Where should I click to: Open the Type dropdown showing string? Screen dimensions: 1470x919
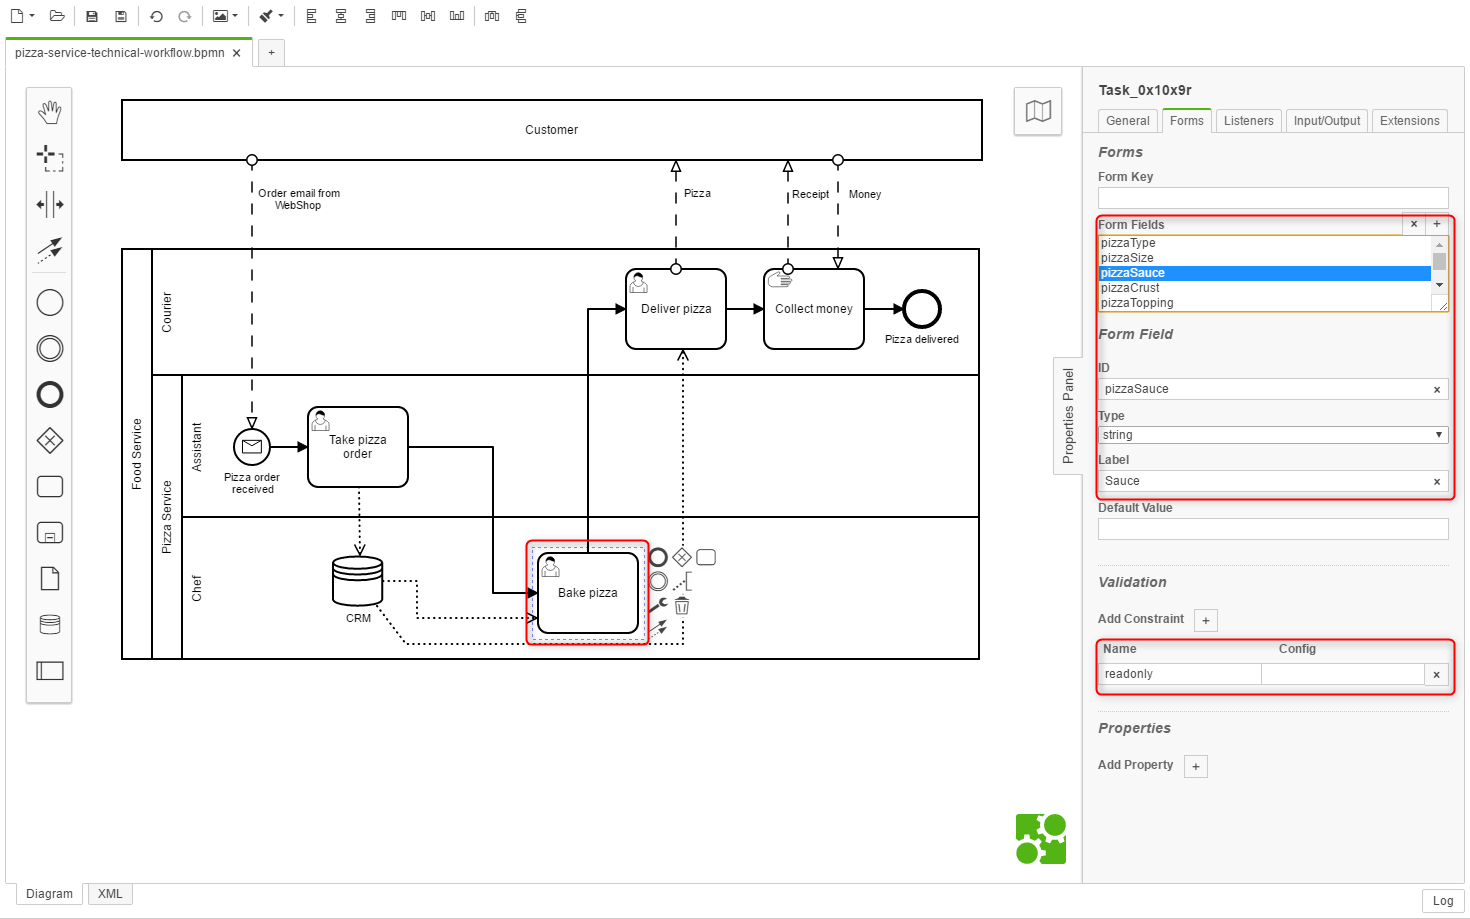click(x=1272, y=435)
